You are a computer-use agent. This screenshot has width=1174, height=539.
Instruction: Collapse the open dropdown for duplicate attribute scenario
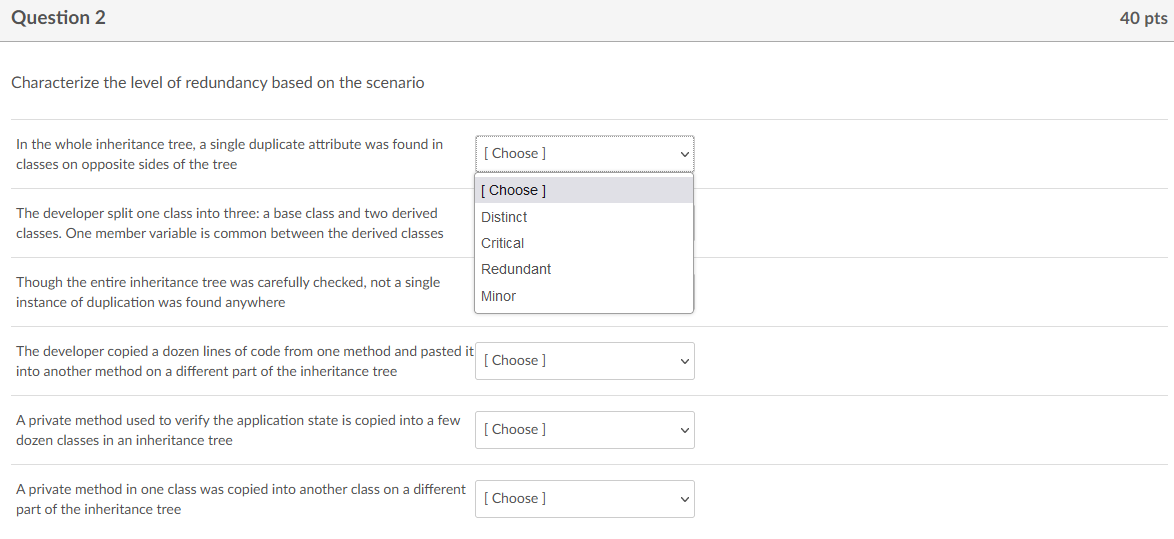pyautogui.click(x=584, y=154)
